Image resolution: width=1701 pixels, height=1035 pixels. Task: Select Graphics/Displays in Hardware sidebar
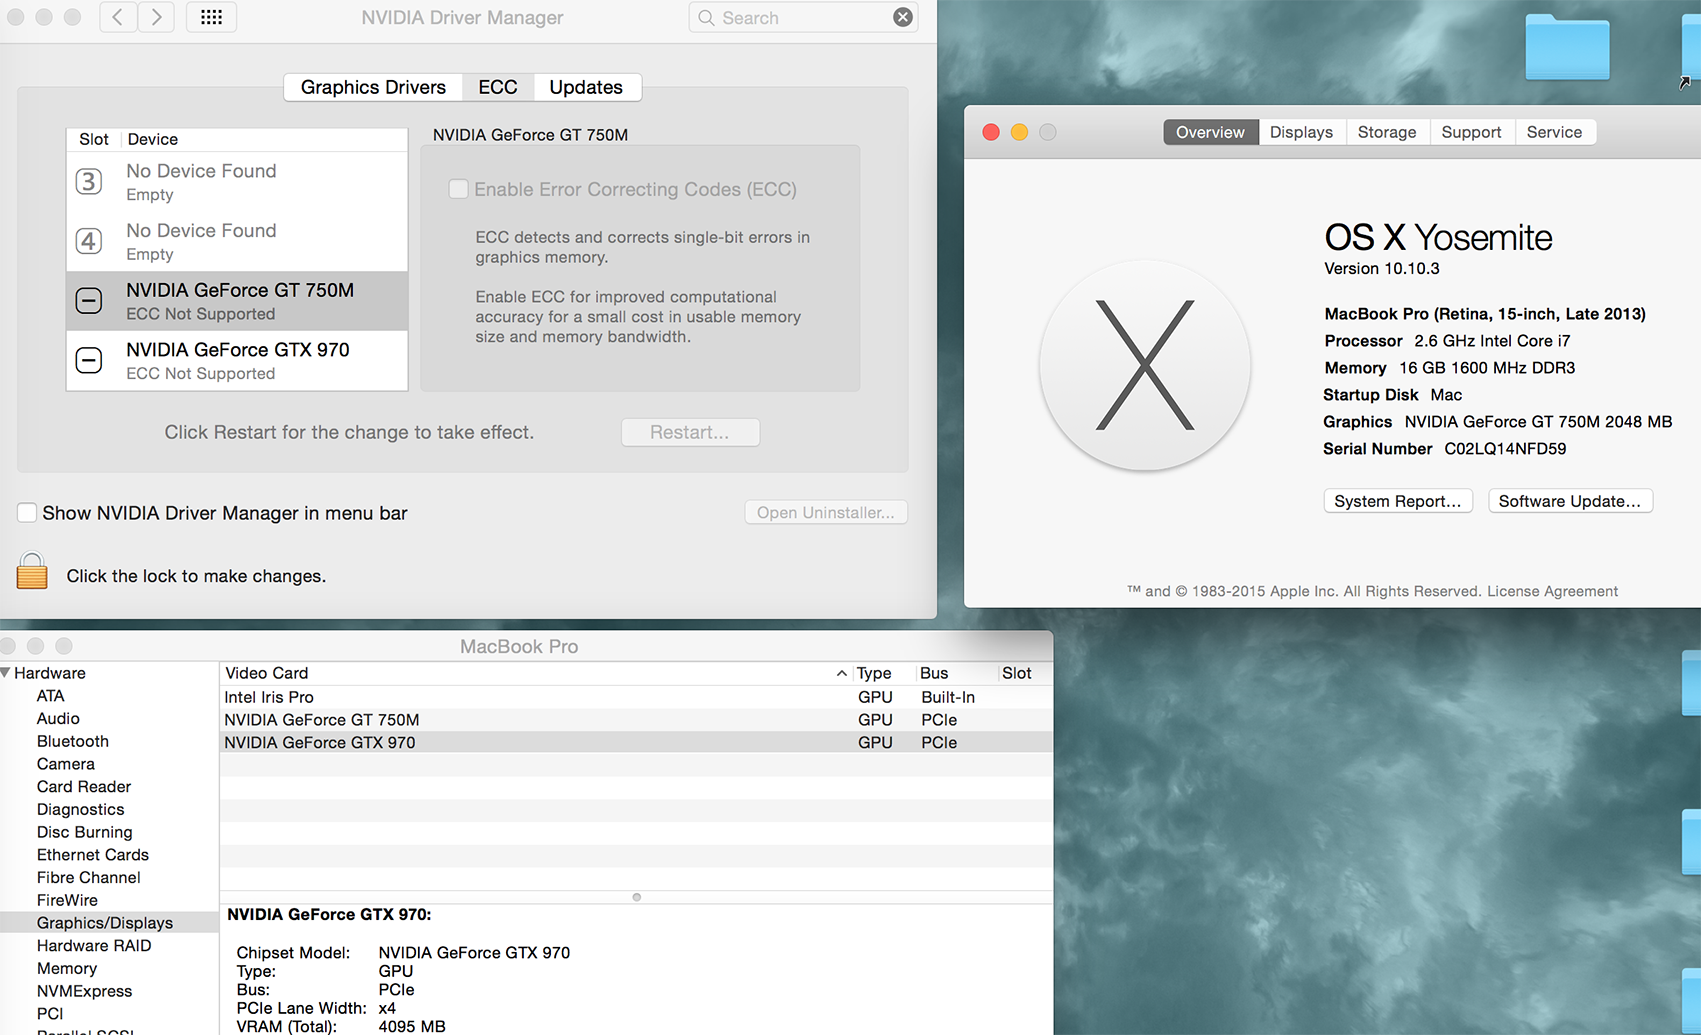109,923
